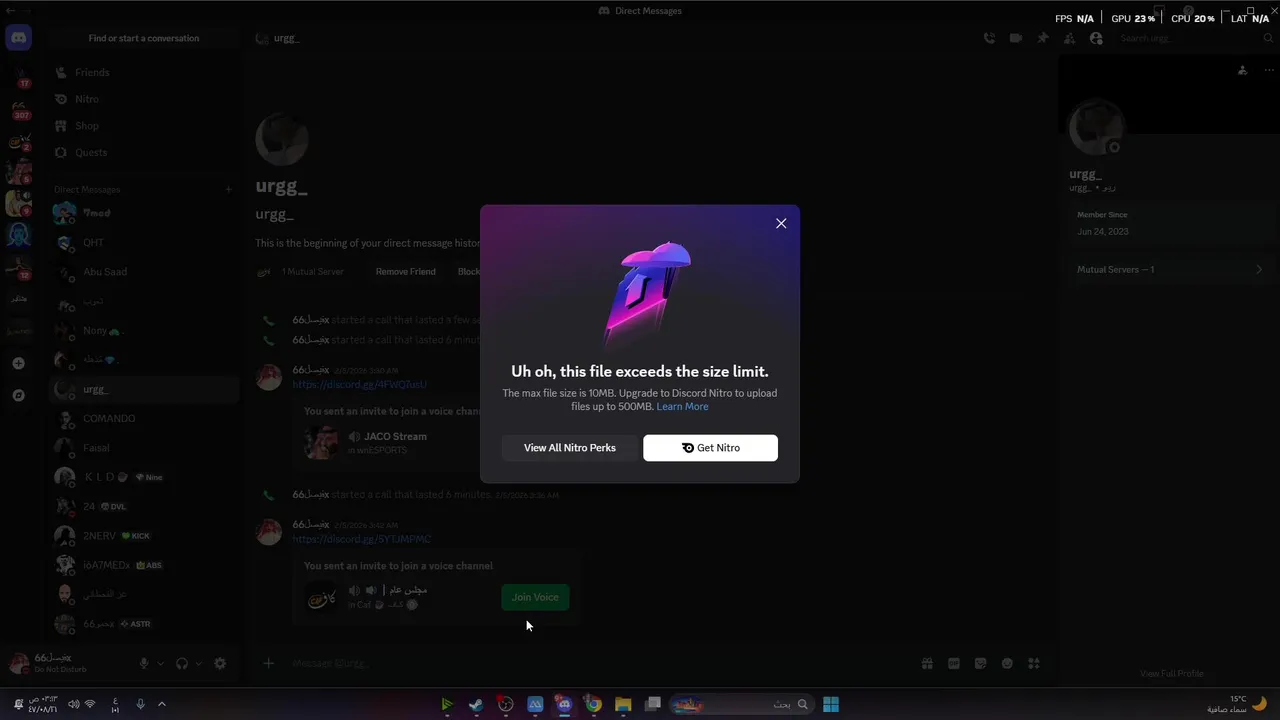The height and width of the screenshot is (720, 1280).
Task: Open the discord.gg/4FWQ7usU invite link
Action: click(x=359, y=385)
